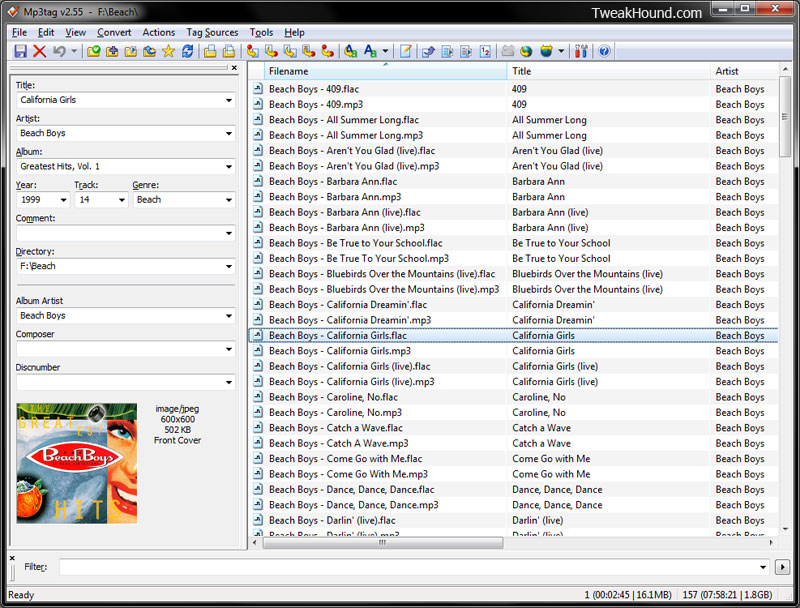
Task: Open the web tag source globe icon
Action: [526, 51]
